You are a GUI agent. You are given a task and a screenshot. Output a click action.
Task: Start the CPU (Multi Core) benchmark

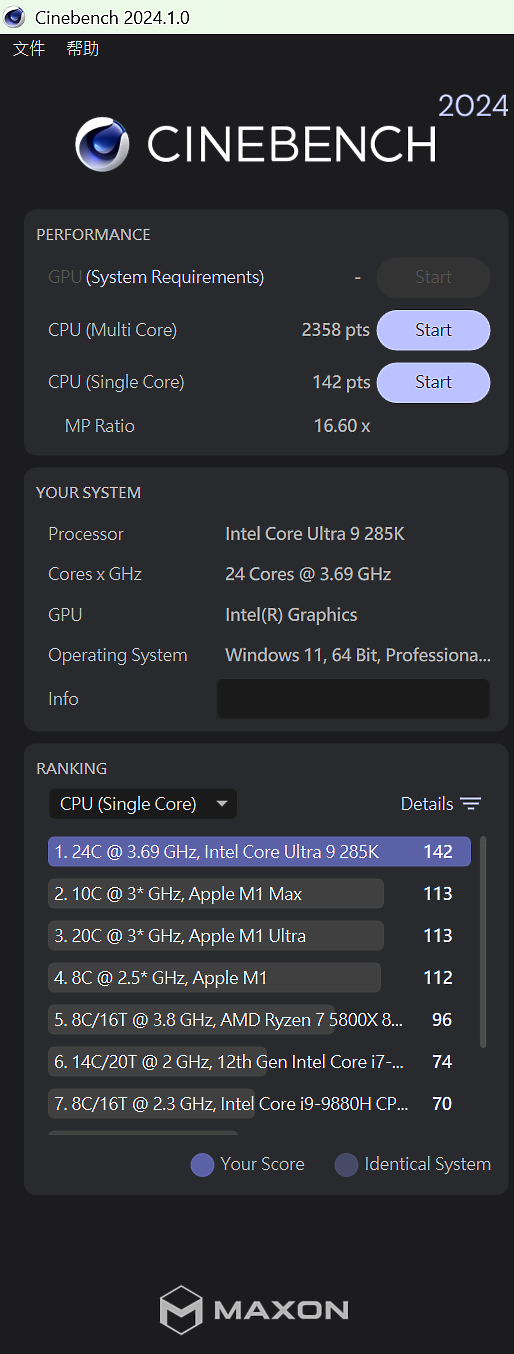433,330
